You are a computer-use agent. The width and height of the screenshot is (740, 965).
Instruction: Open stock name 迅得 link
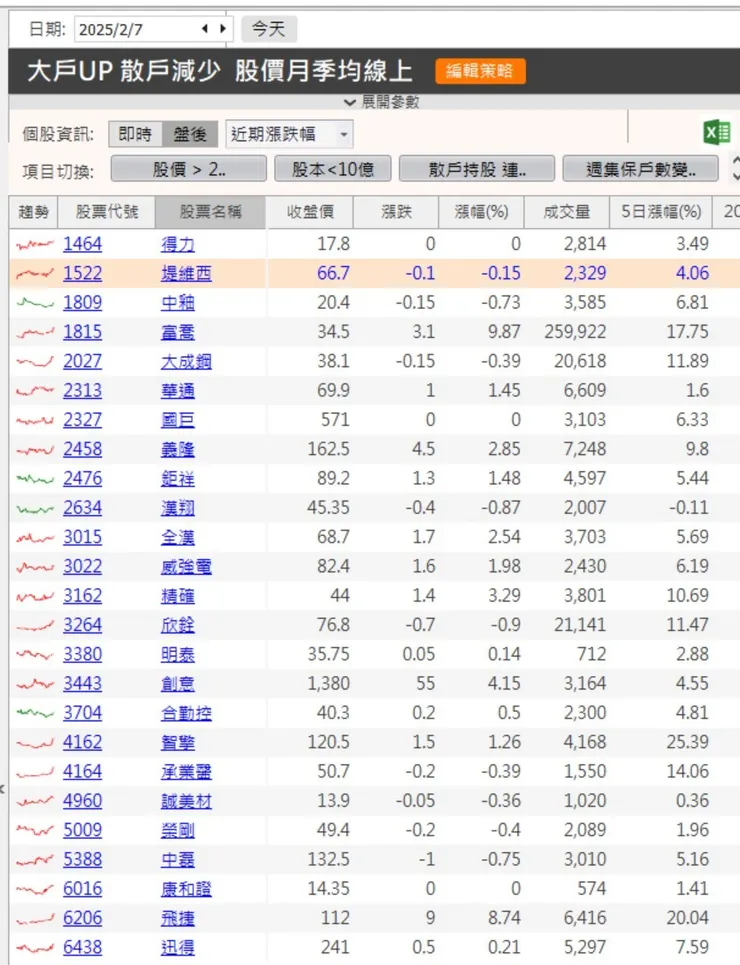pyautogui.click(x=178, y=948)
